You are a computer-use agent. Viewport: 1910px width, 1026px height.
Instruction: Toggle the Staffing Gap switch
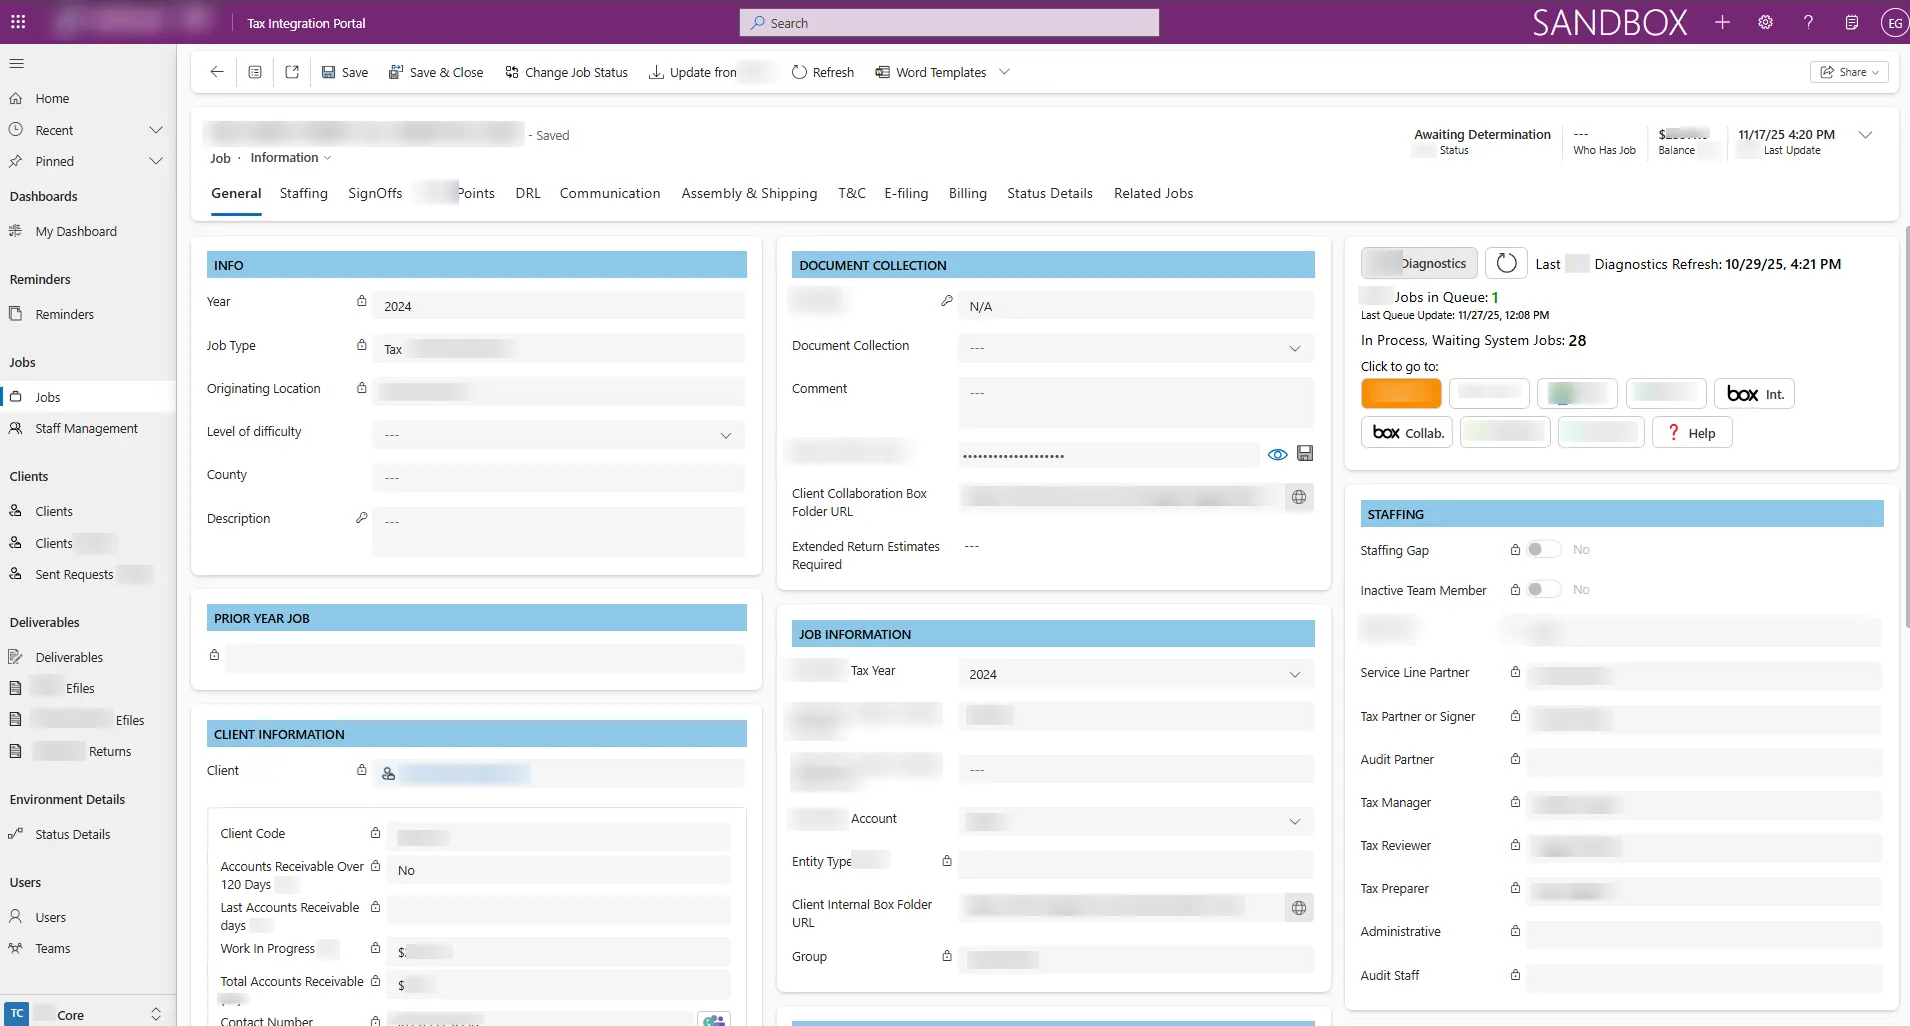coord(1543,550)
